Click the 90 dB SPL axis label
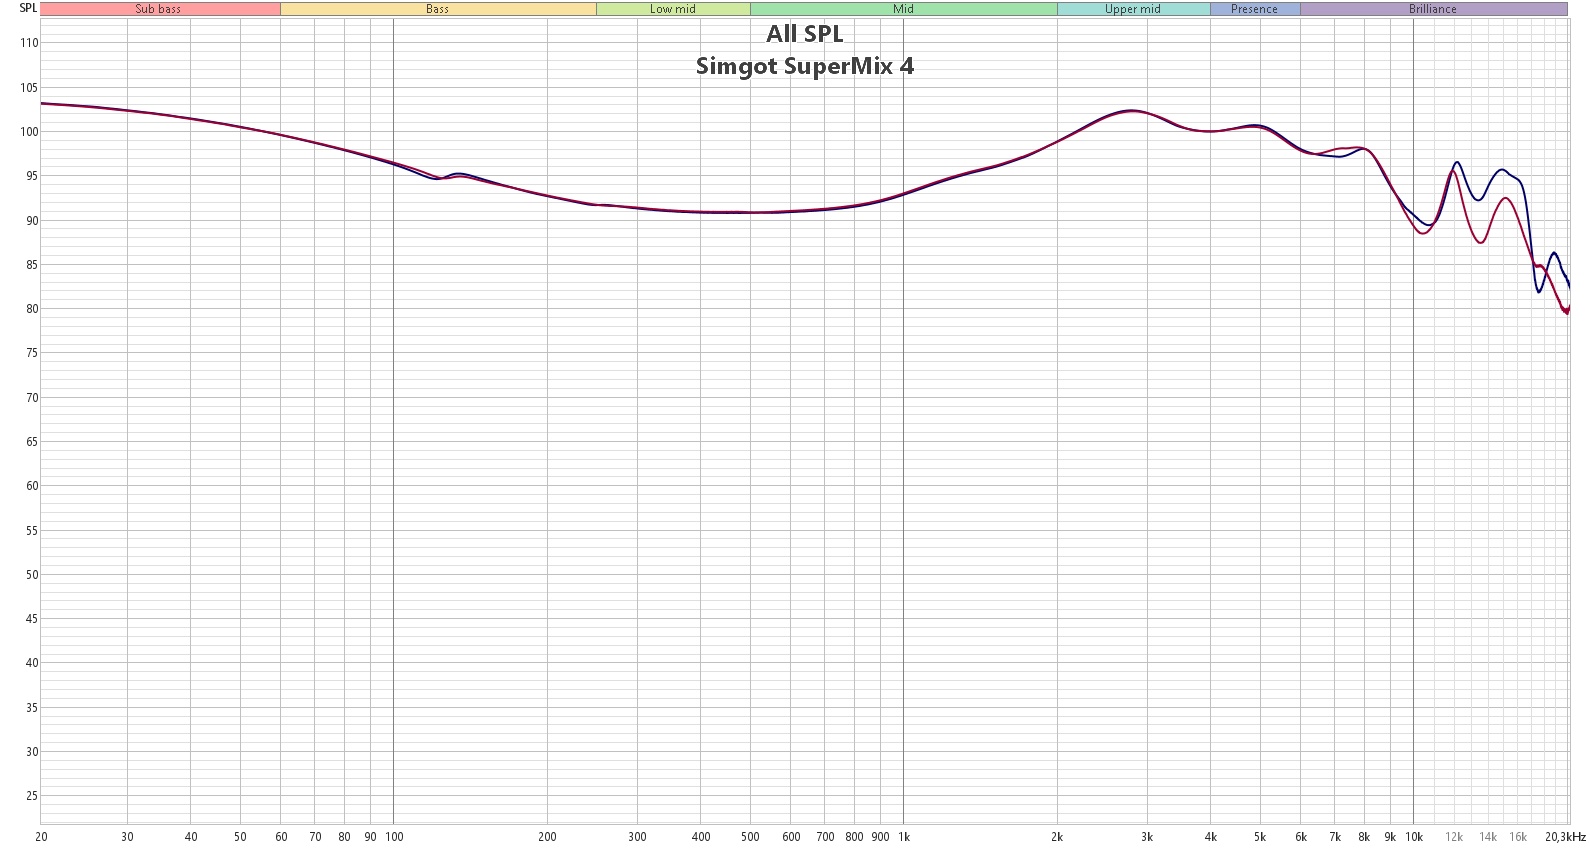1590x849 pixels. 32,221
